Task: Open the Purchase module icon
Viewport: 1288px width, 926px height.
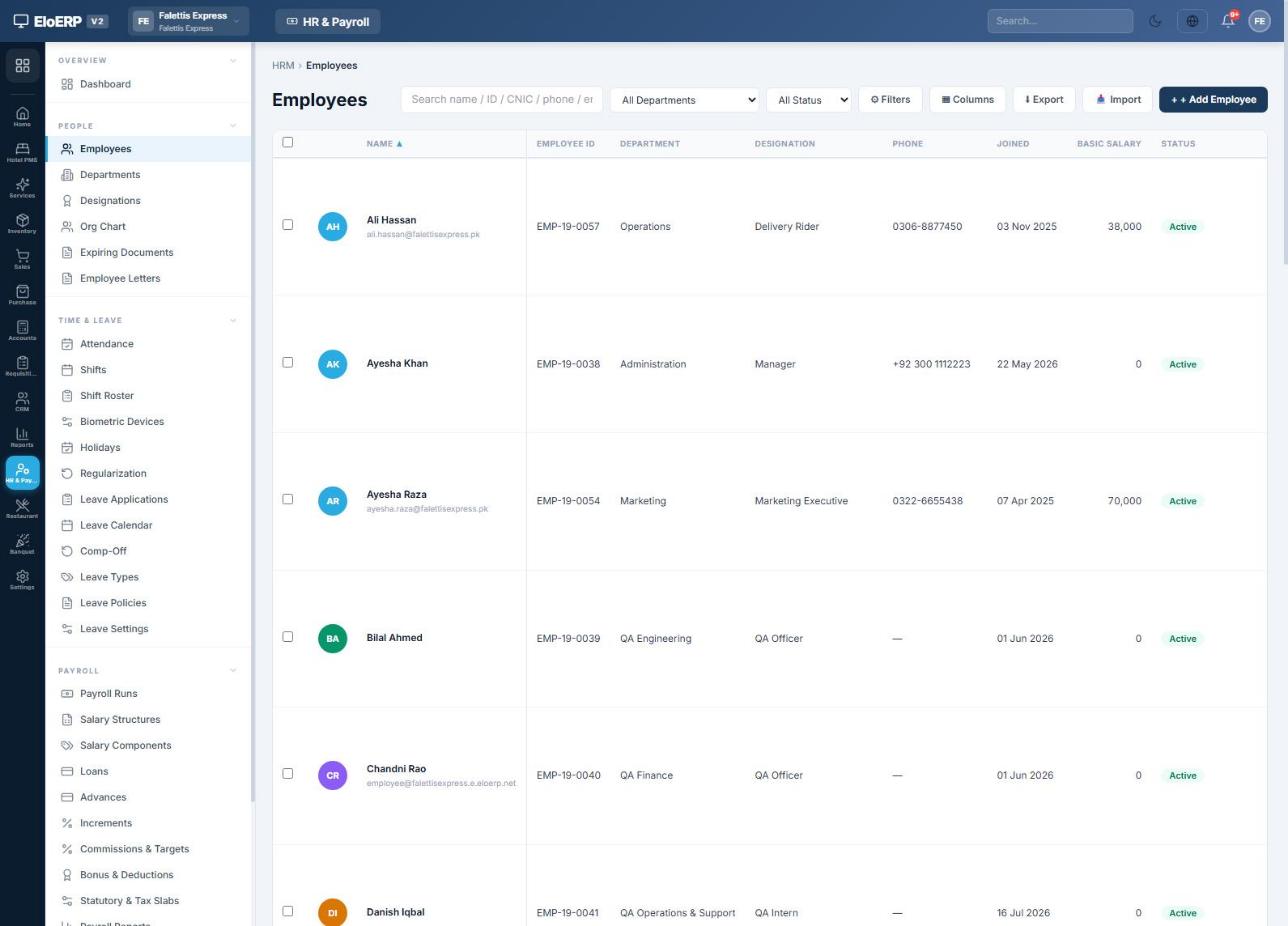Action: coord(22,294)
